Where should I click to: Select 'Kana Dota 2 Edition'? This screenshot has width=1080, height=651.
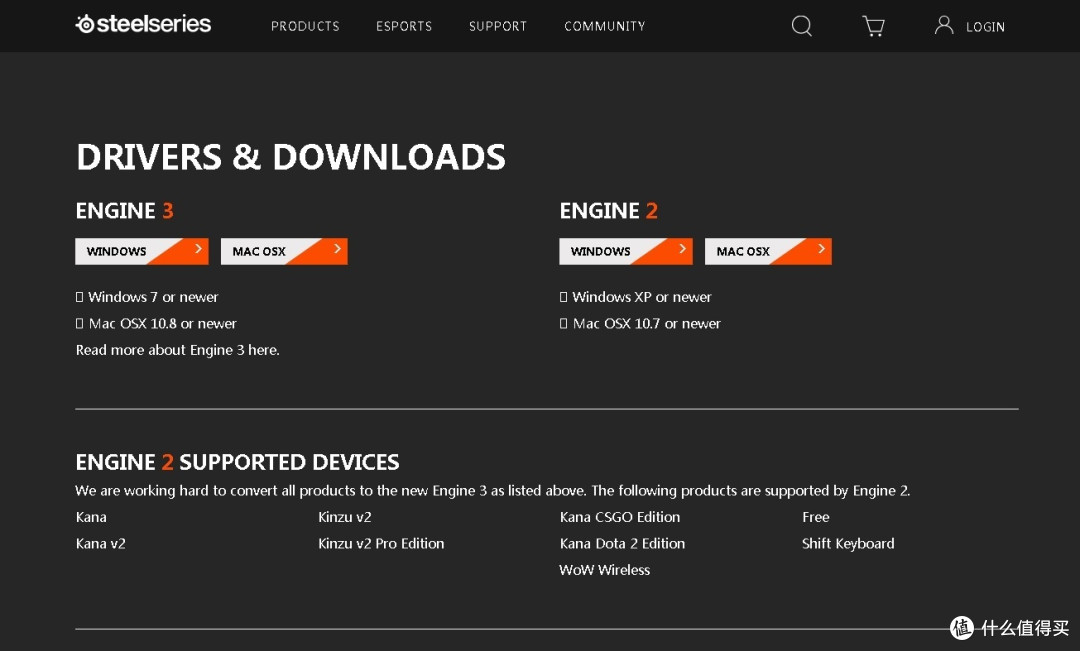coord(623,544)
